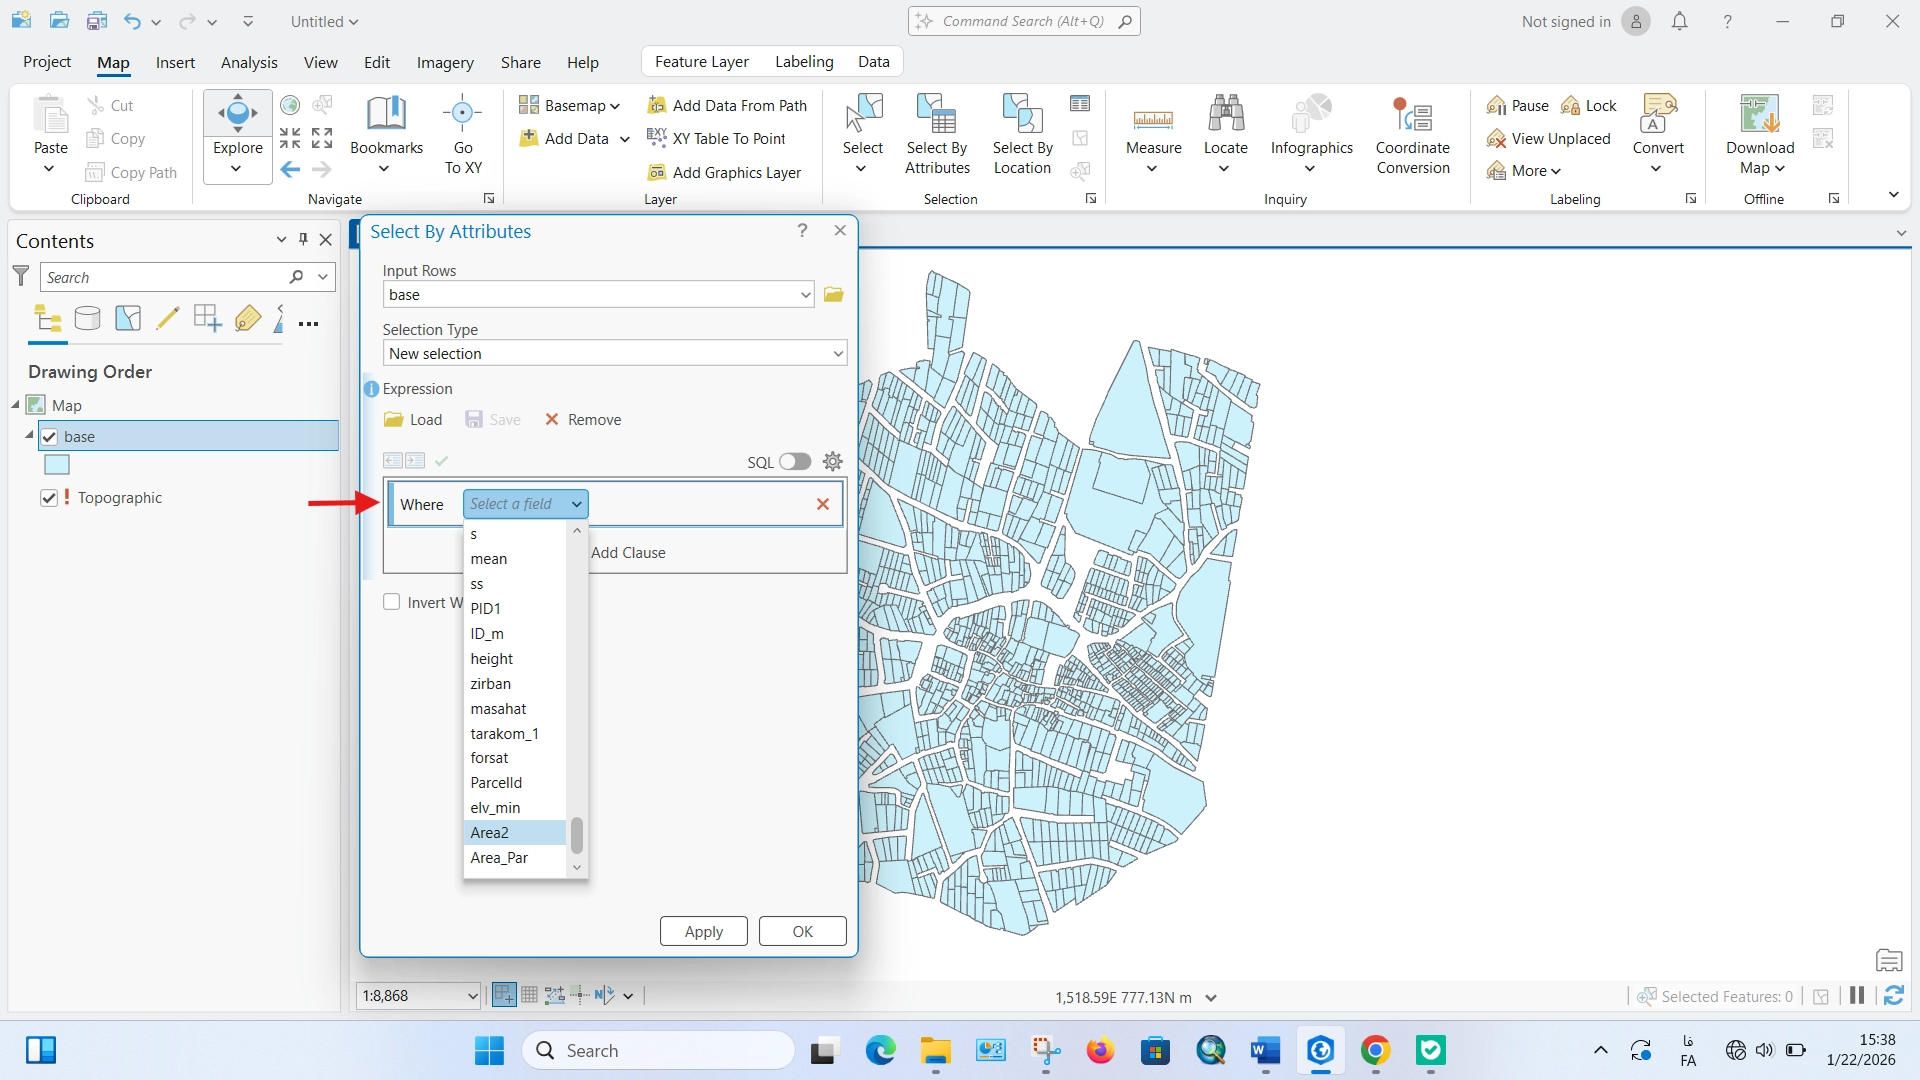Toggle the SQL mode switch
1920x1080 pixels.
click(795, 461)
